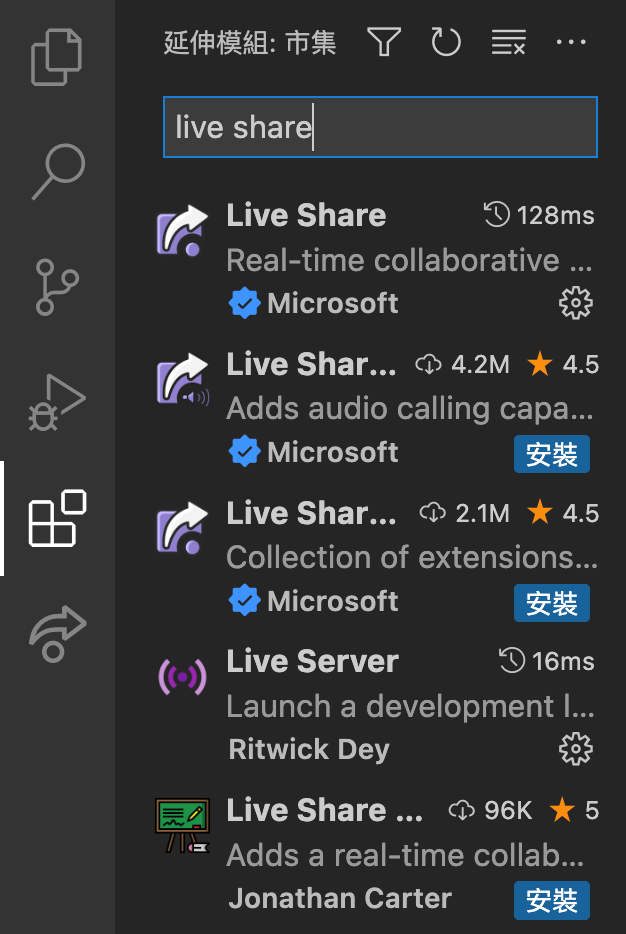Click the filter extensions funnel icon
This screenshot has width=626, height=934.
pos(384,42)
